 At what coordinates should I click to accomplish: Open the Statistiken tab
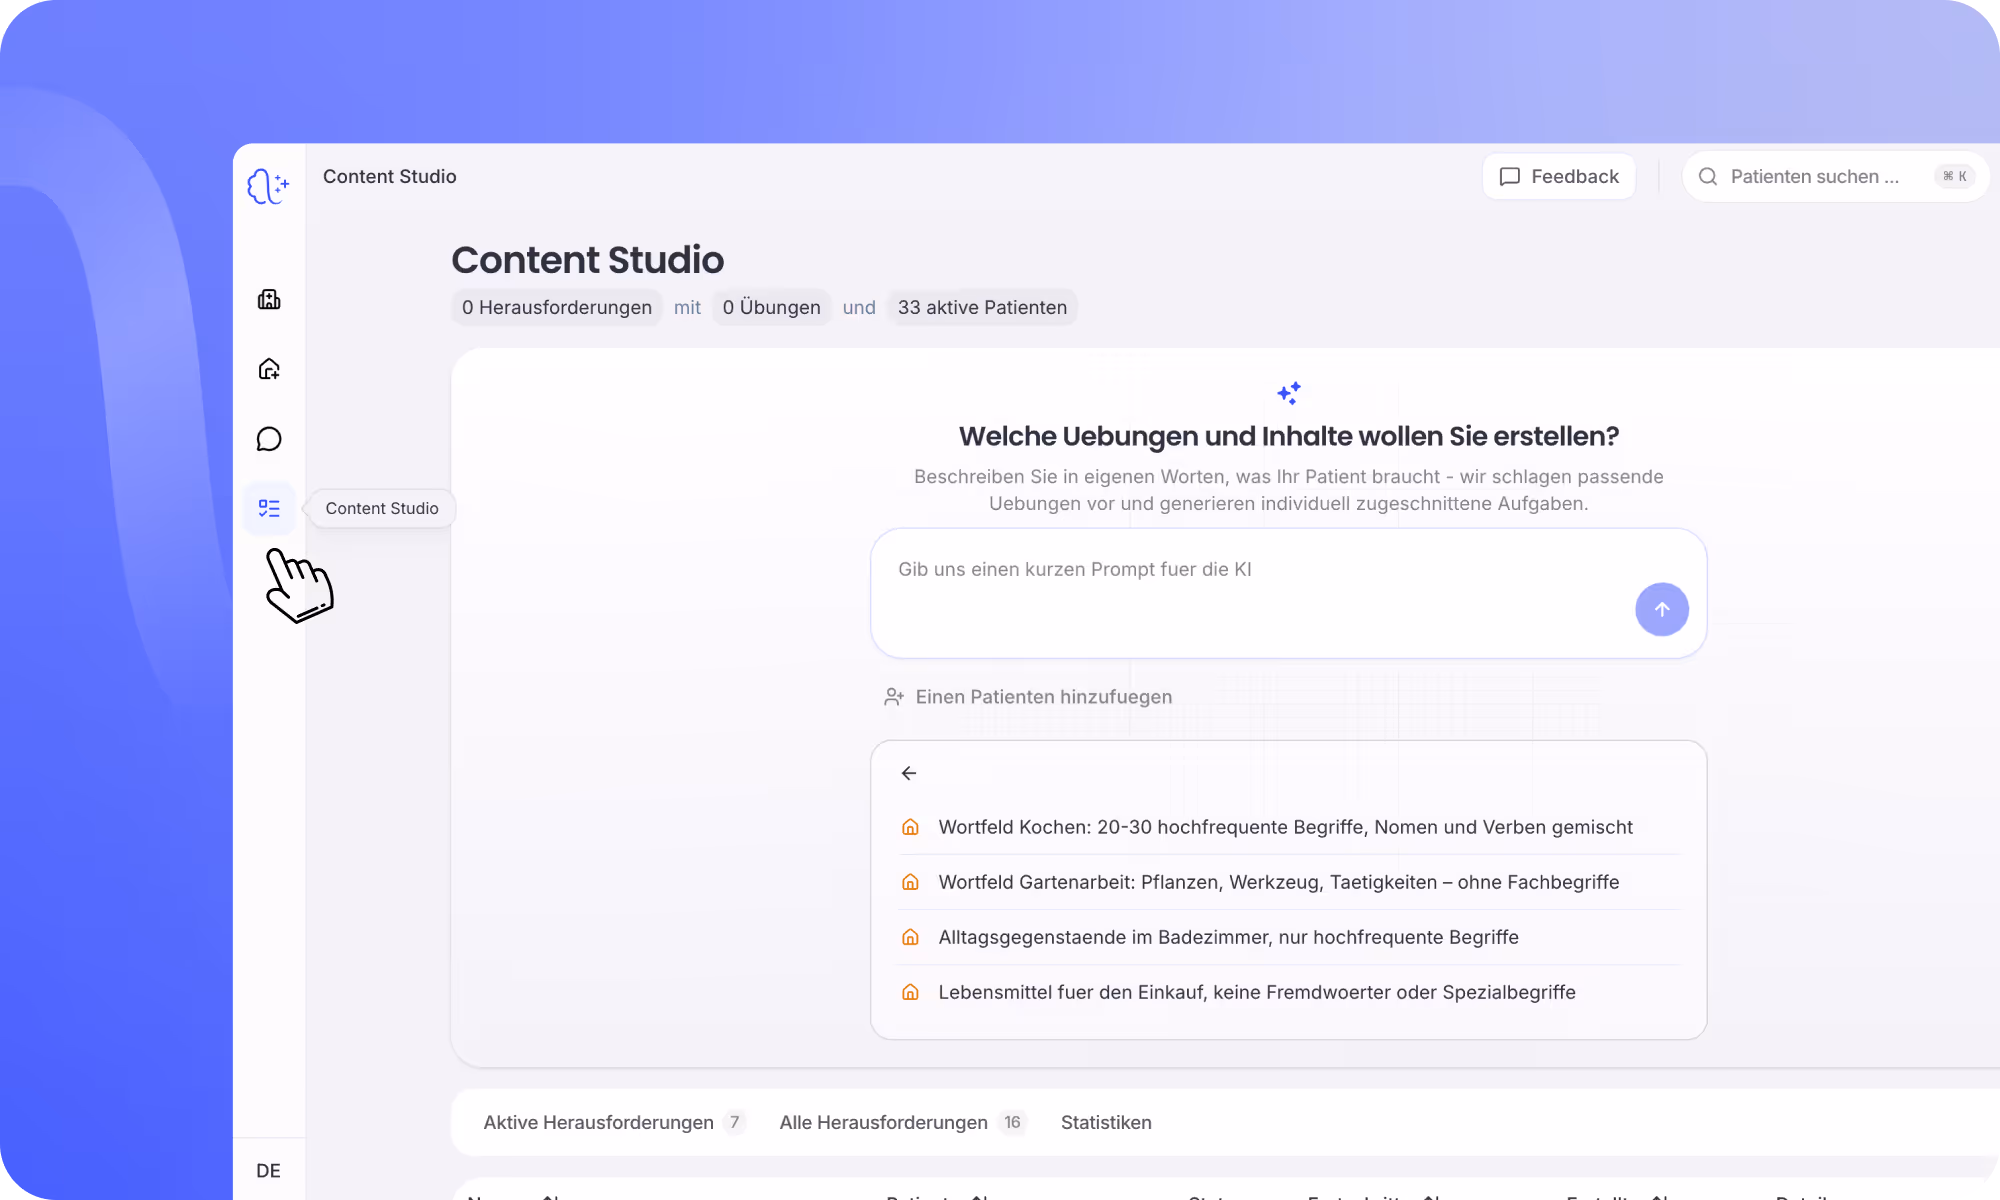(1106, 1122)
